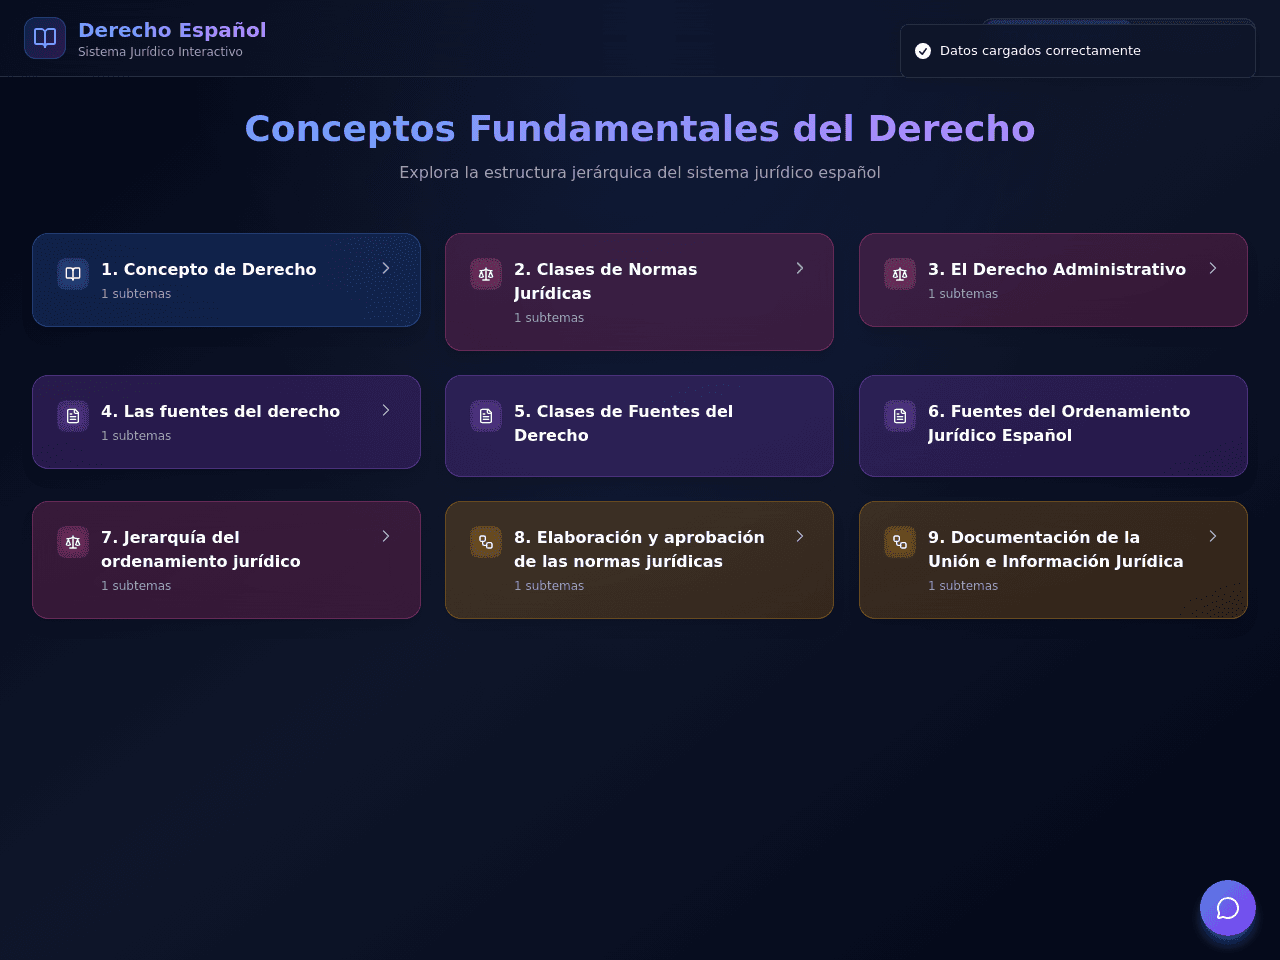Screen dimensions: 1280x960
Task: Expand Elaboración y aprobación de las normas chevron
Action: [800, 536]
